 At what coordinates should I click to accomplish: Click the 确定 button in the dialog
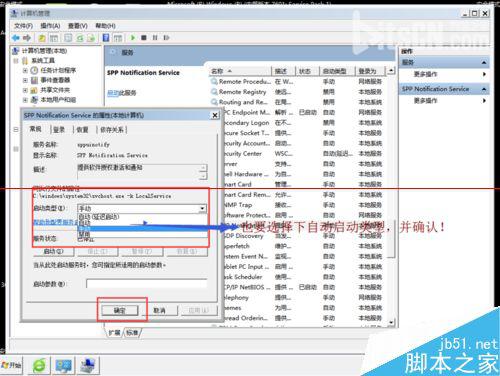pos(120,310)
